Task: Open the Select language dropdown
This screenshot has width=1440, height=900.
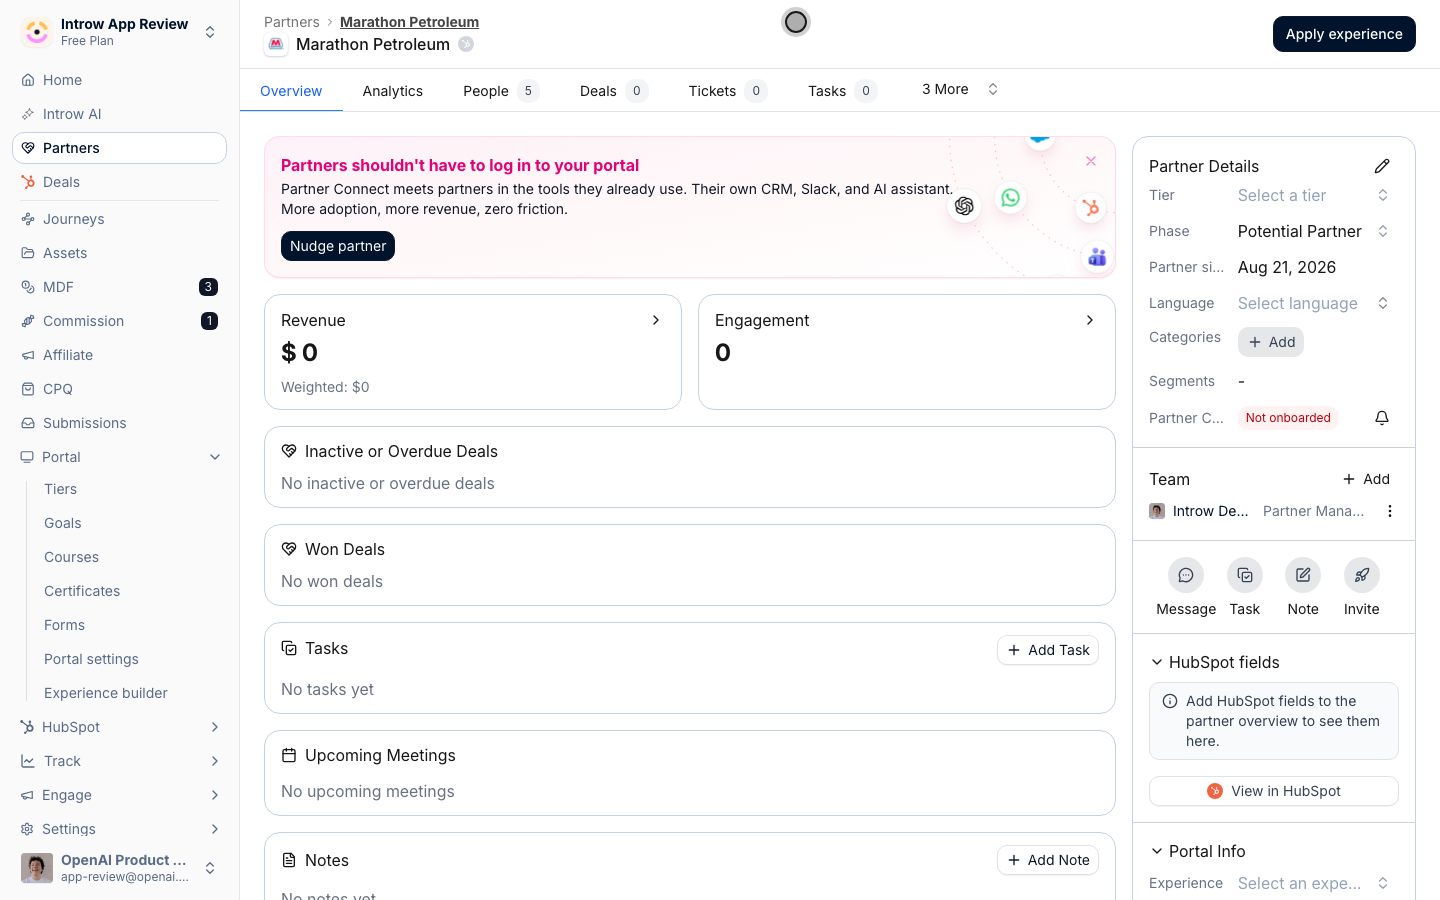Action: 1313,303
